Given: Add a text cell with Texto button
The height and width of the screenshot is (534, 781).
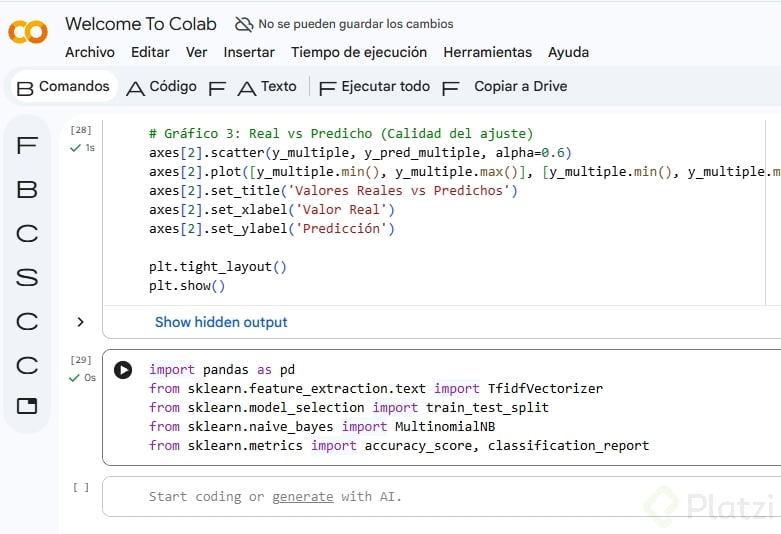Looking at the screenshot, I should click(x=267, y=87).
